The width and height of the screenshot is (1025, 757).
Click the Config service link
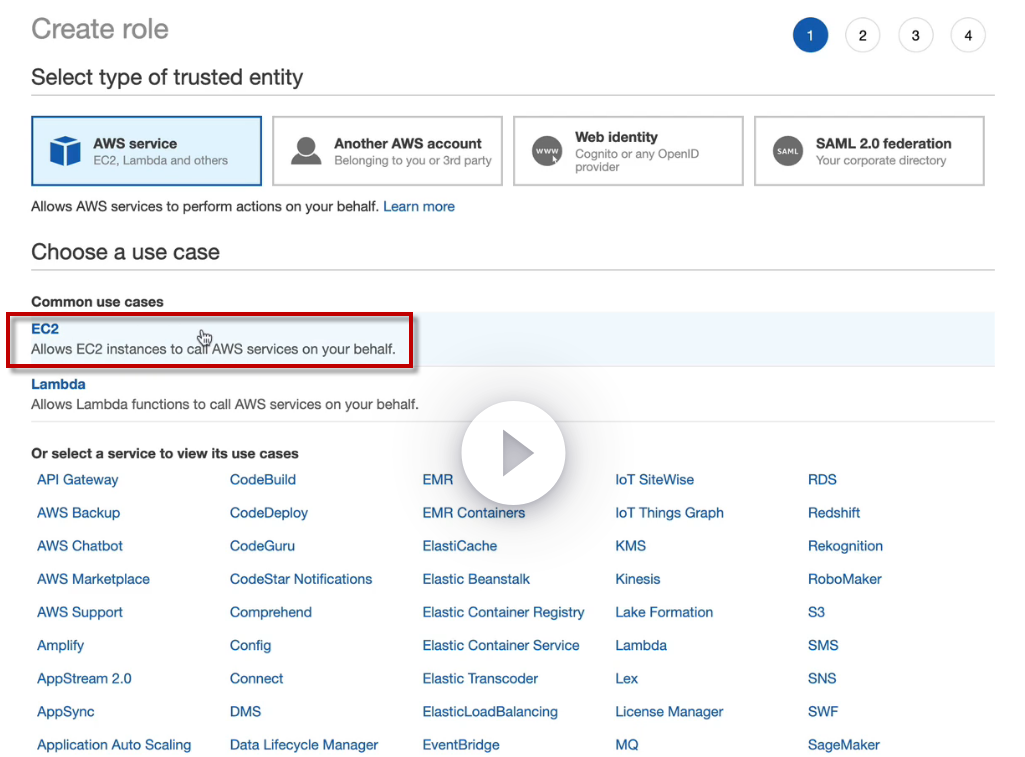click(250, 645)
